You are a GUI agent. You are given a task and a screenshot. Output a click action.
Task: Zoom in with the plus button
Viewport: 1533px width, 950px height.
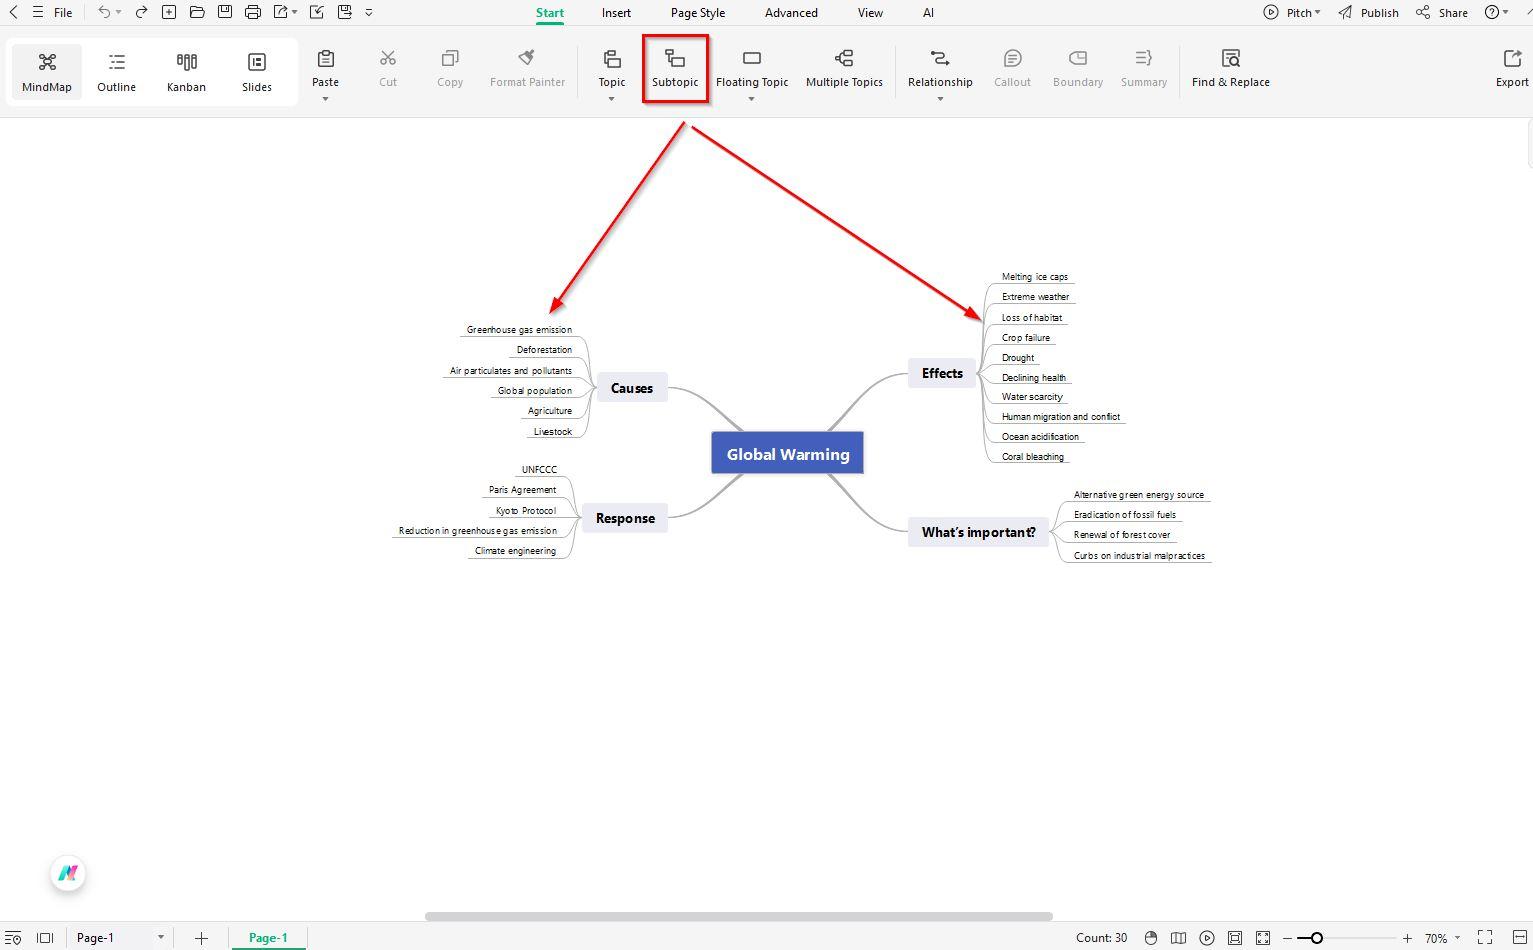1407,938
